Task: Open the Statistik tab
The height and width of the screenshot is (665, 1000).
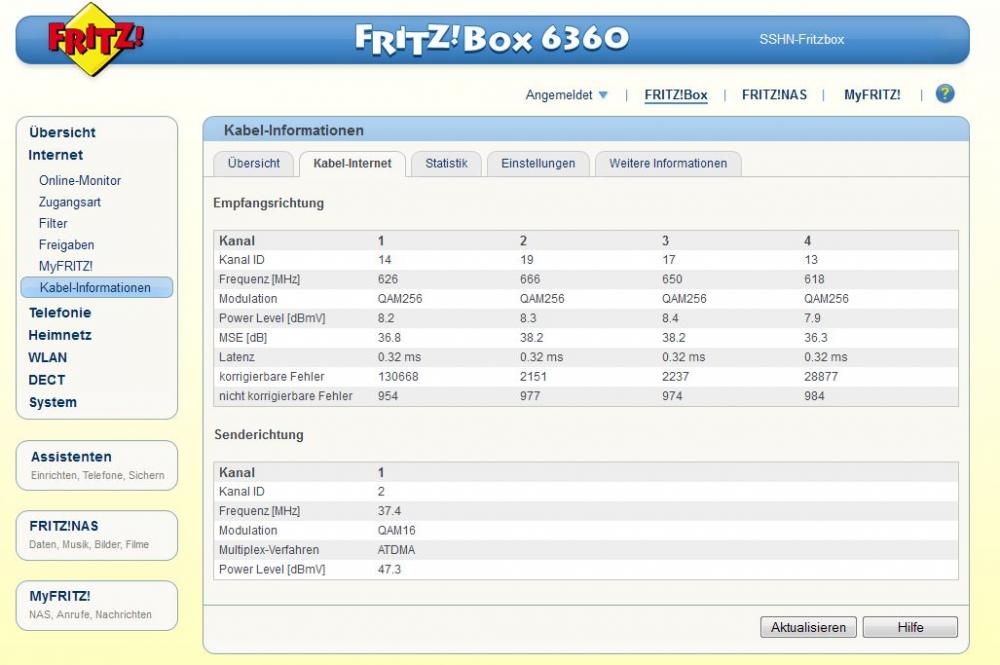Action: [x=446, y=163]
